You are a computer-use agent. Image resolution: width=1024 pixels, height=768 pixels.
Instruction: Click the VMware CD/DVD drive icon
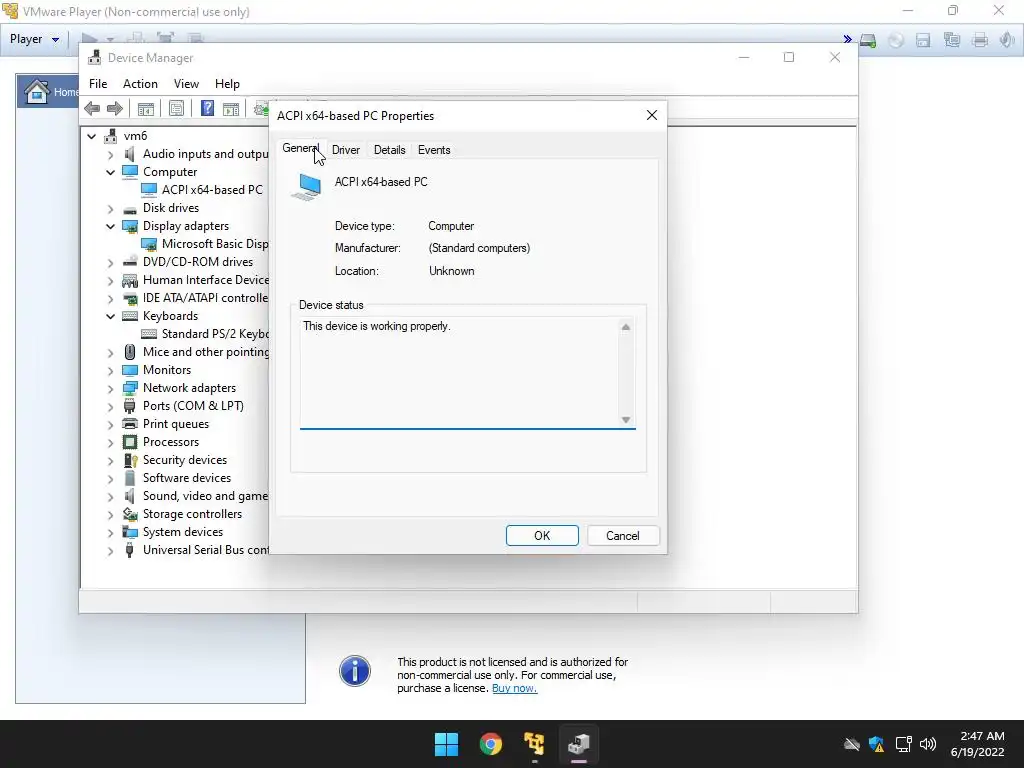coord(896,40)
